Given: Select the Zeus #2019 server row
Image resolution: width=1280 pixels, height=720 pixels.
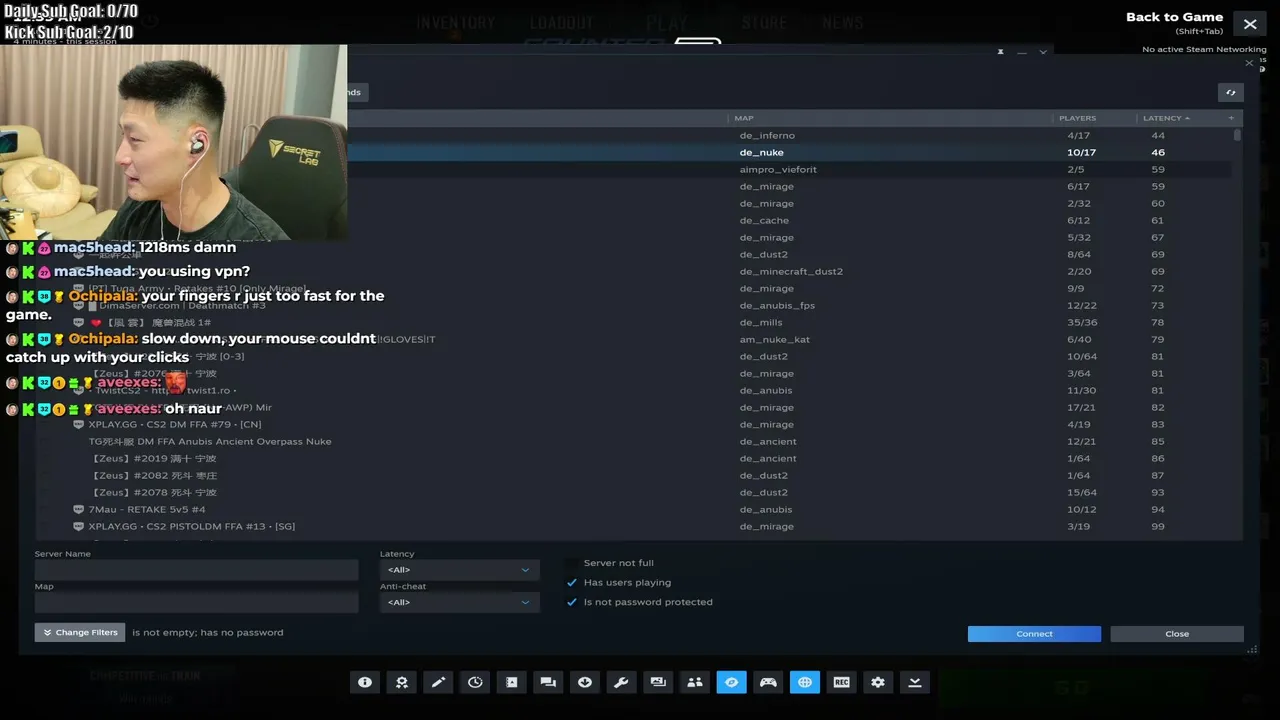Looking at the screenshot, I should pyautogui.click(x=635, y=458).
